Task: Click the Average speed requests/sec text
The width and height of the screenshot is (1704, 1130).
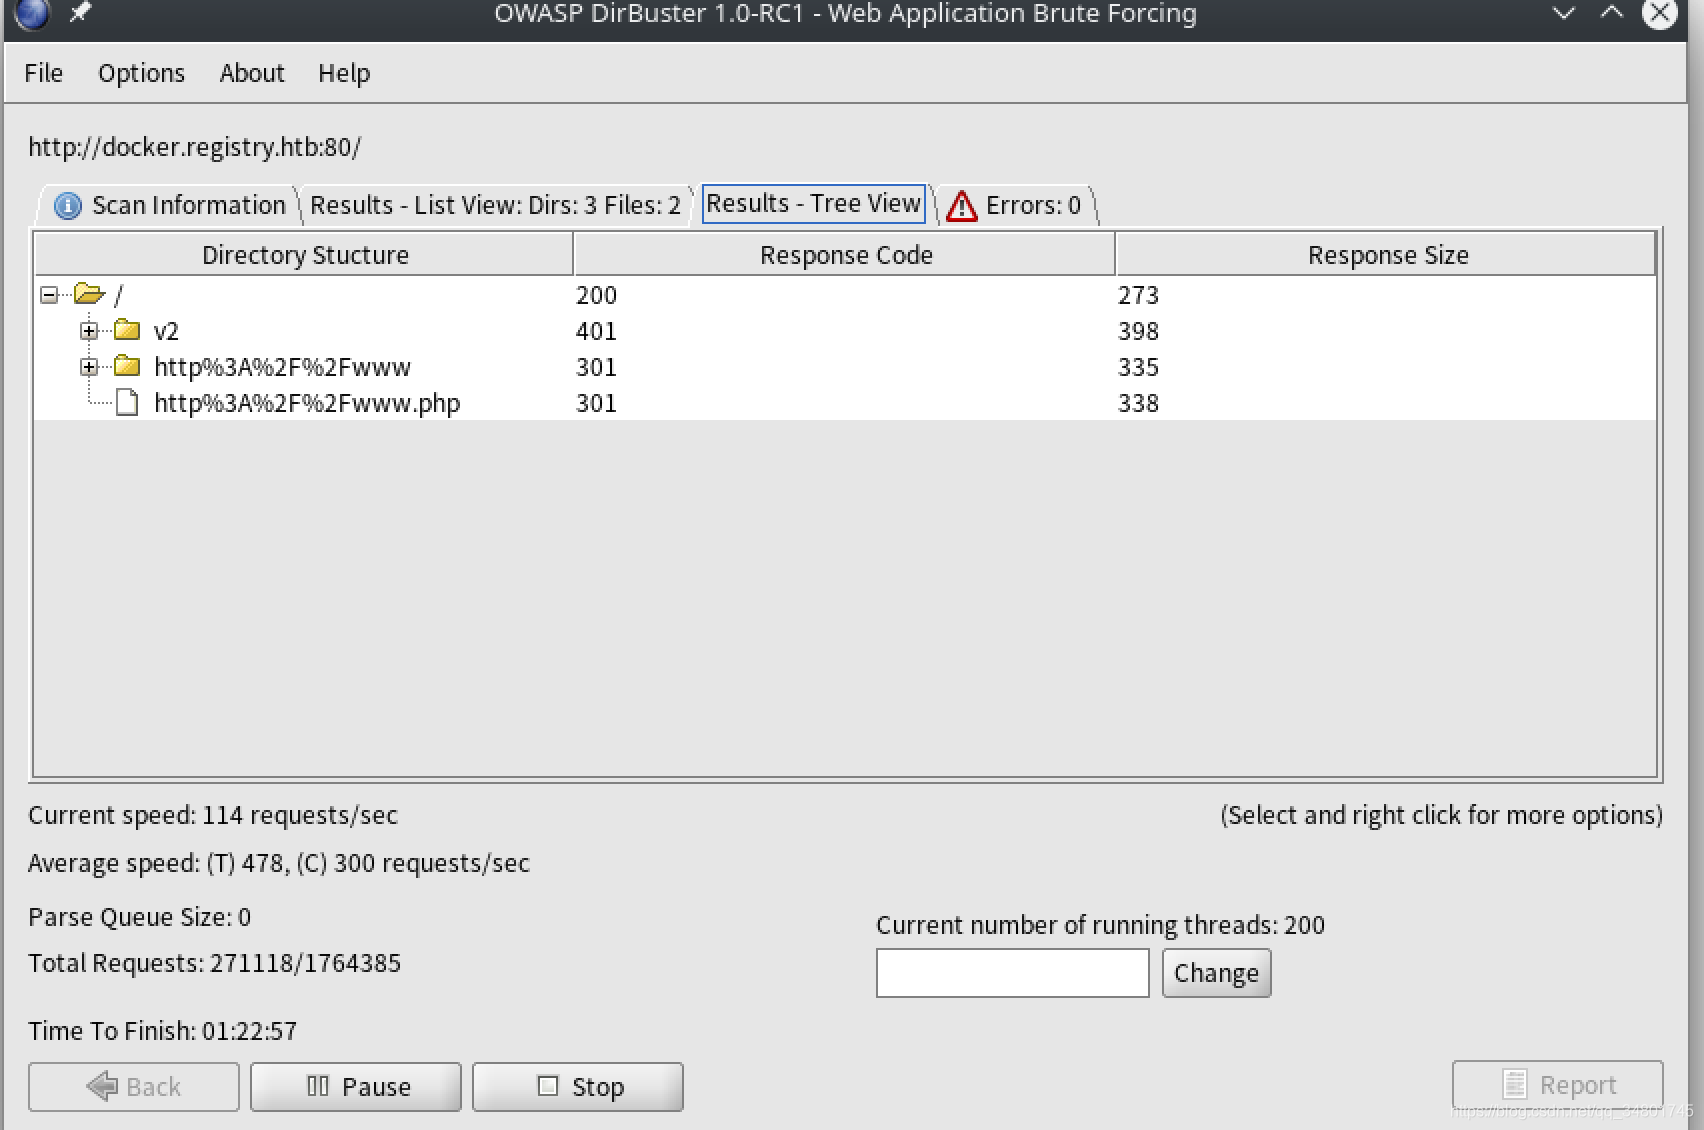Action: click(279, 863)
